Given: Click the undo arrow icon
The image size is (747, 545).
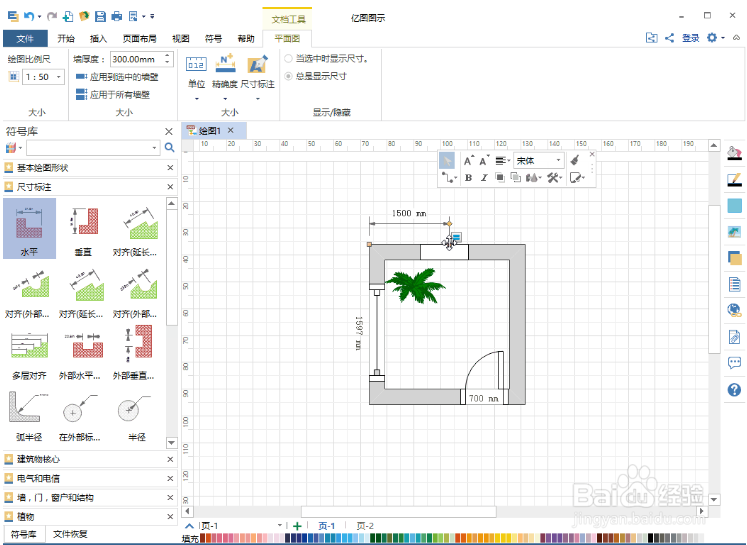Looking at the screenshot, I should (29, 16).
